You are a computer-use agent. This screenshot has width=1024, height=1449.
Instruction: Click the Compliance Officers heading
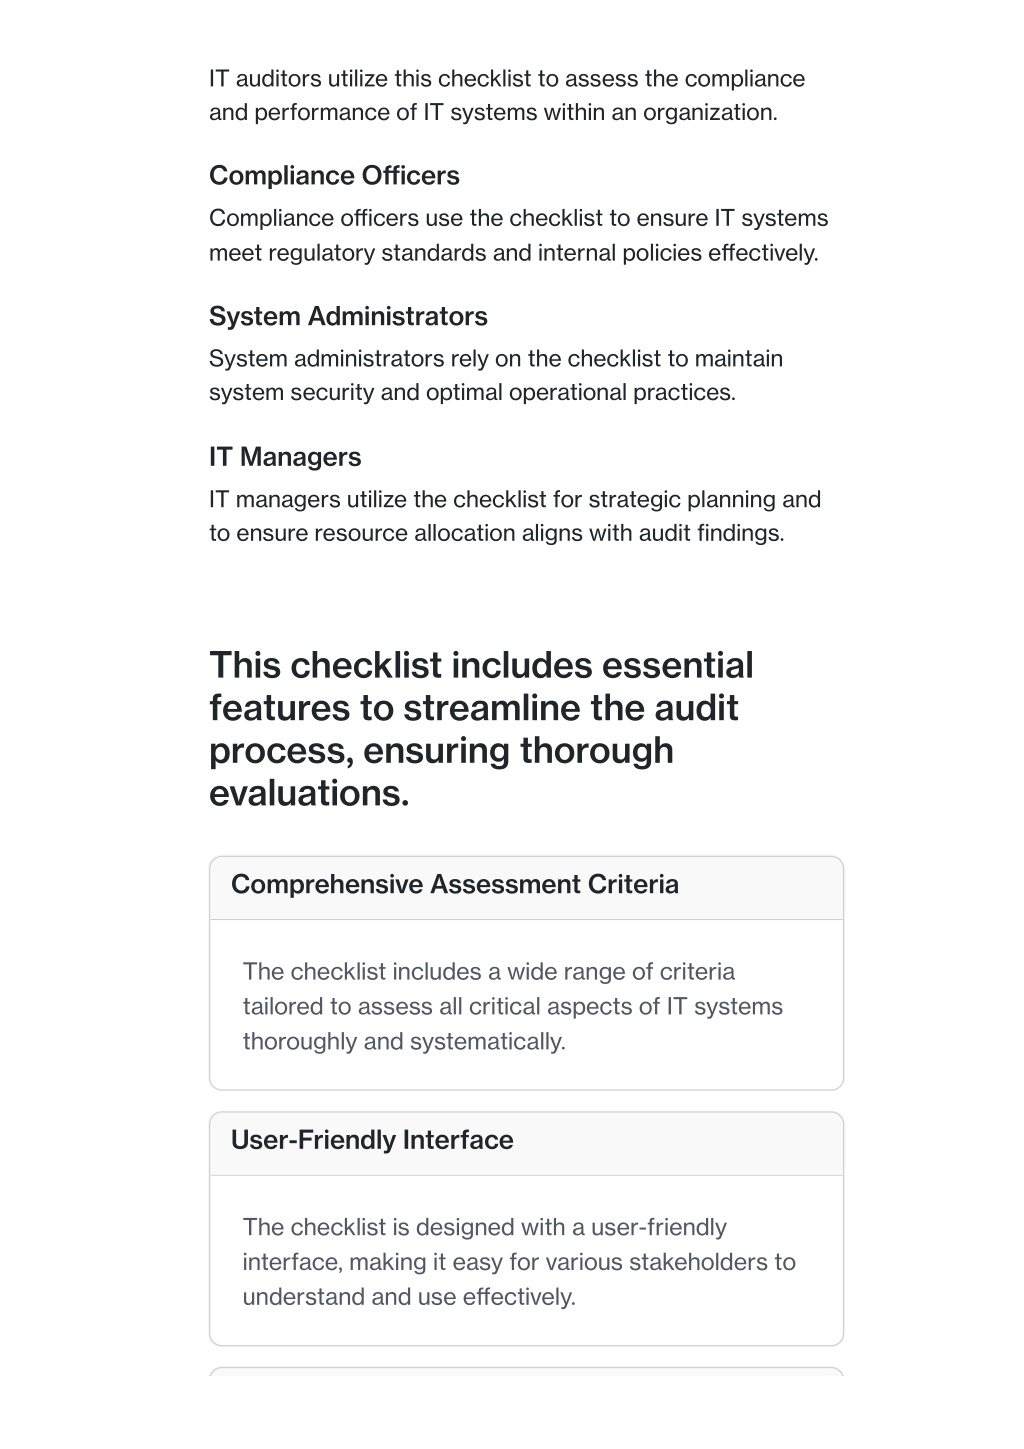tap(334, 176)
